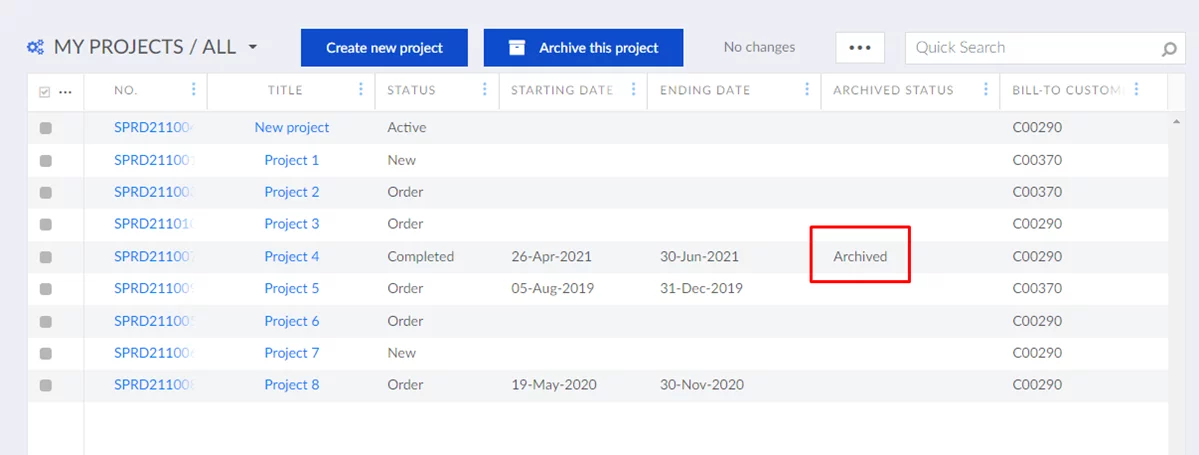Expand the MY PROJECTS / ALL view dropdown
The image size is (1199, 455).
coord(253,47)
